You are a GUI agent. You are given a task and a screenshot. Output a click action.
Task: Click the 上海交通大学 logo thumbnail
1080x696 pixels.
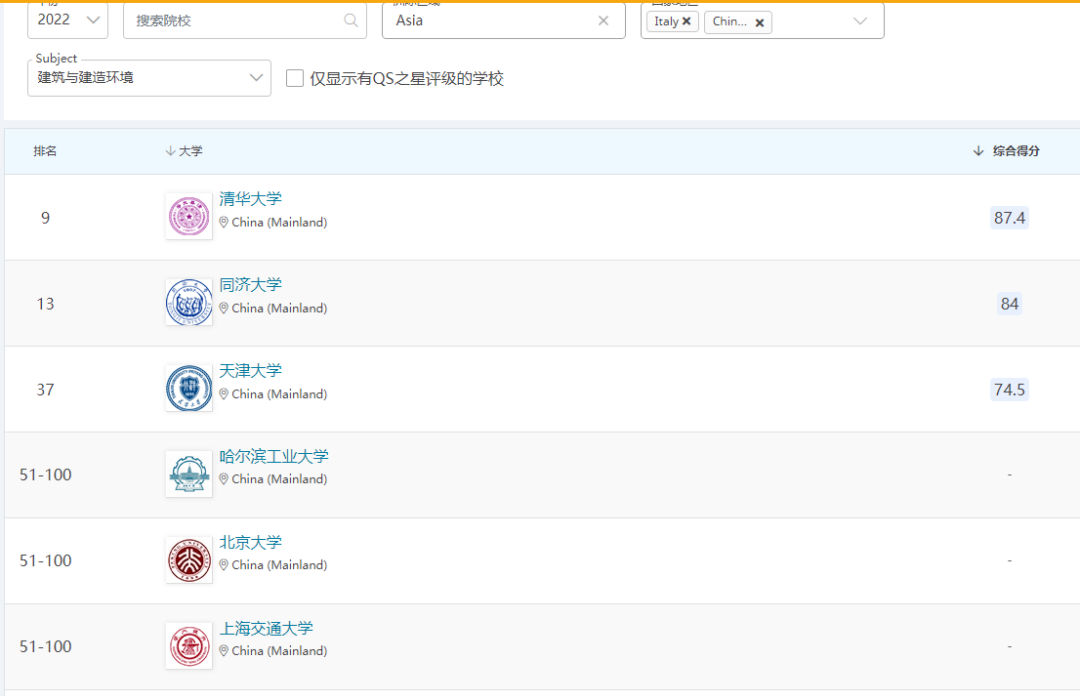(189, 646)
